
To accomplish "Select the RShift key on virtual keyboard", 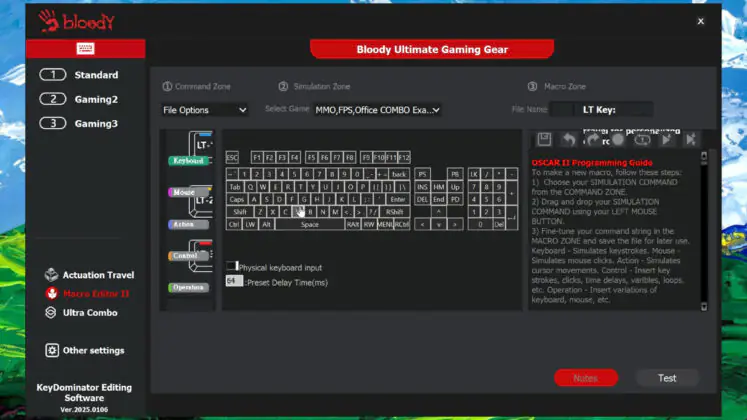I will coord(394,212).
